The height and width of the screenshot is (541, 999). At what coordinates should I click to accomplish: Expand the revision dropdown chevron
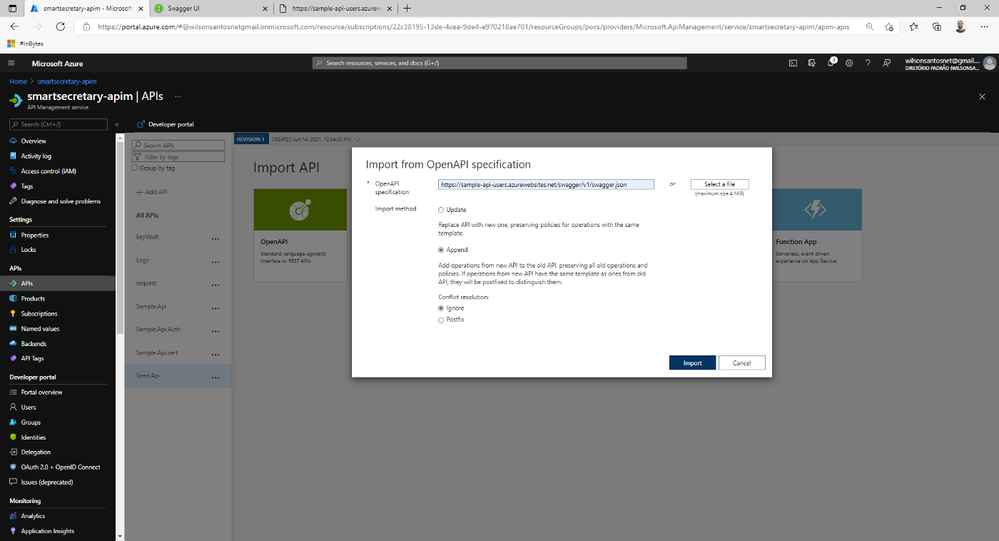[357, 139]
